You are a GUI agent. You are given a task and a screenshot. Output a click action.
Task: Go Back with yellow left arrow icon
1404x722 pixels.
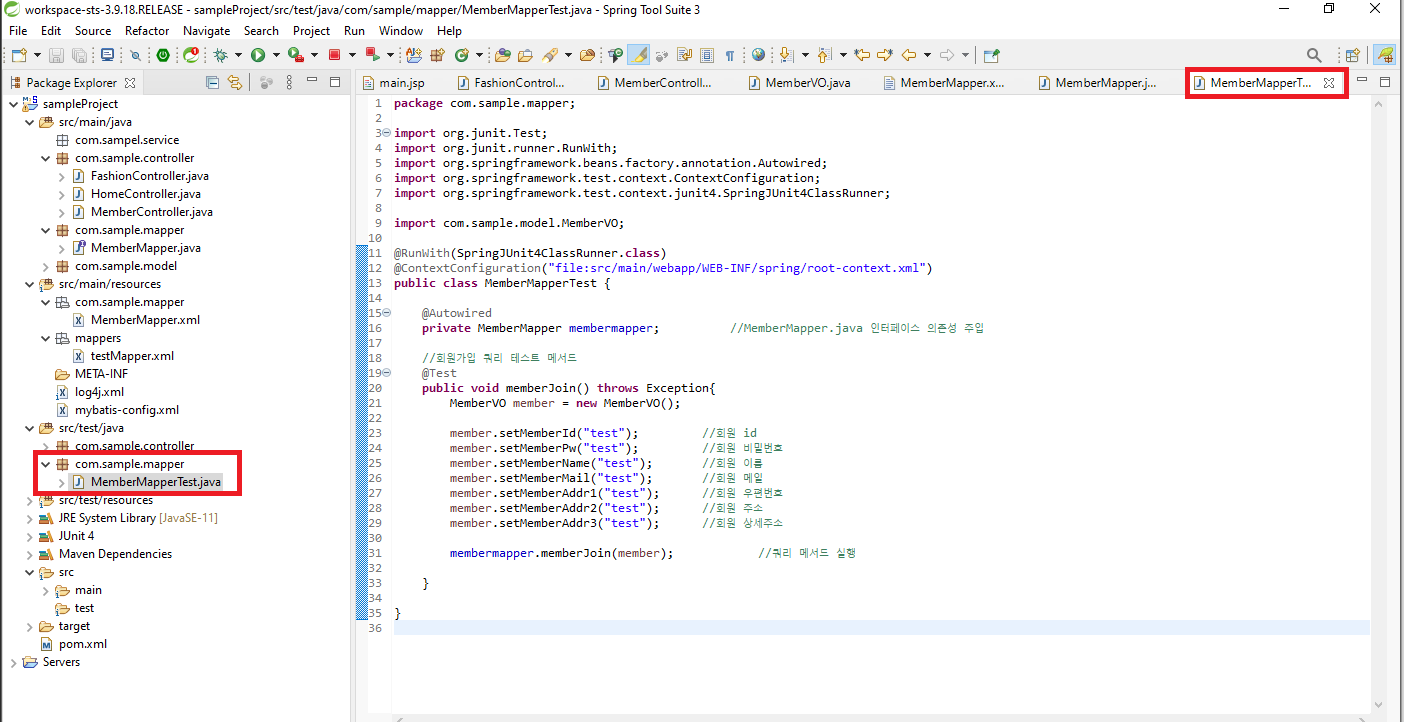[908, 55]
